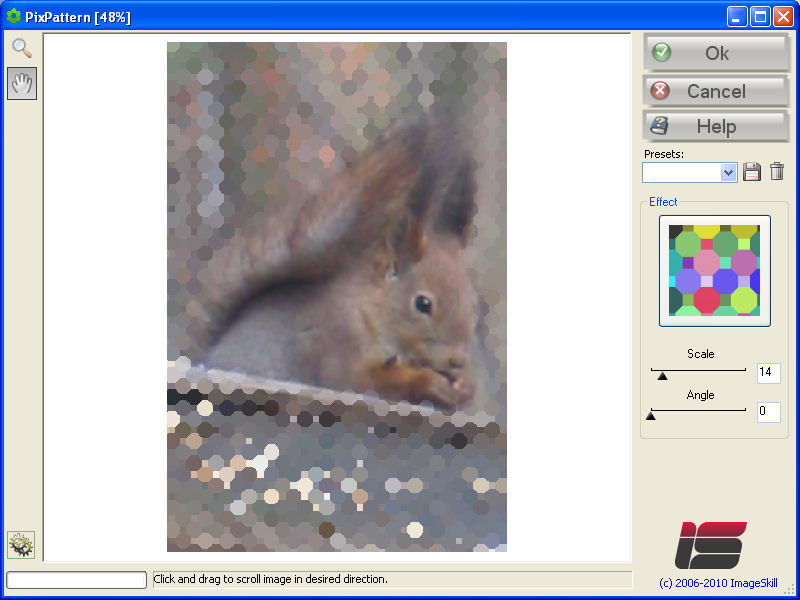The image size is (800, 600).
Task: Click the PixPattern title bar icon
Action: pos(14,17)
